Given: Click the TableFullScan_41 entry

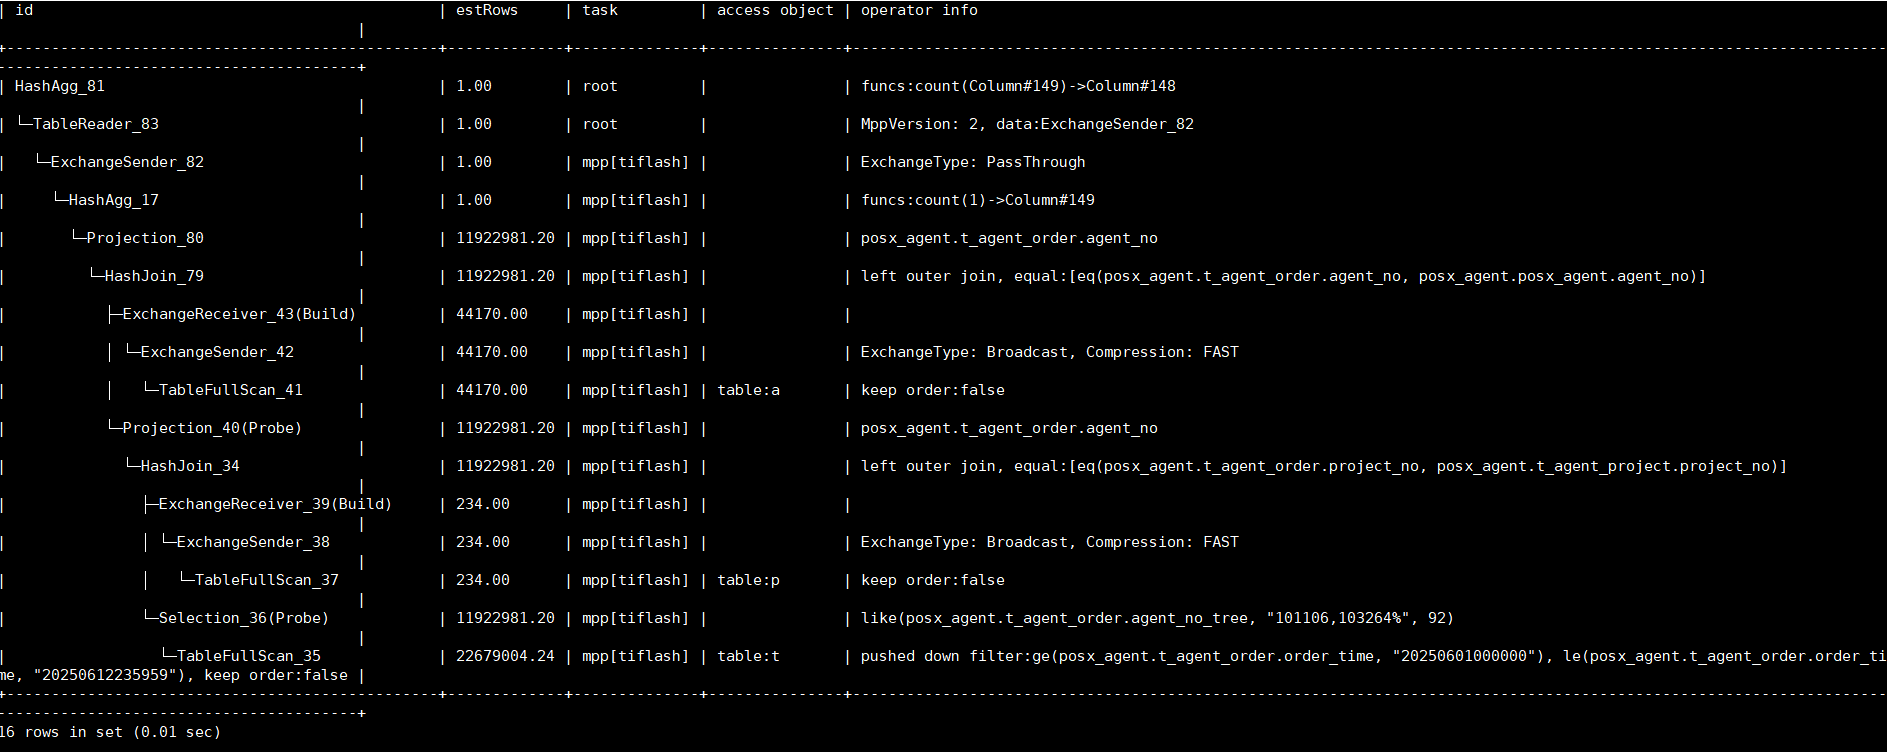Looking at the screenshot, I should 230,390.
